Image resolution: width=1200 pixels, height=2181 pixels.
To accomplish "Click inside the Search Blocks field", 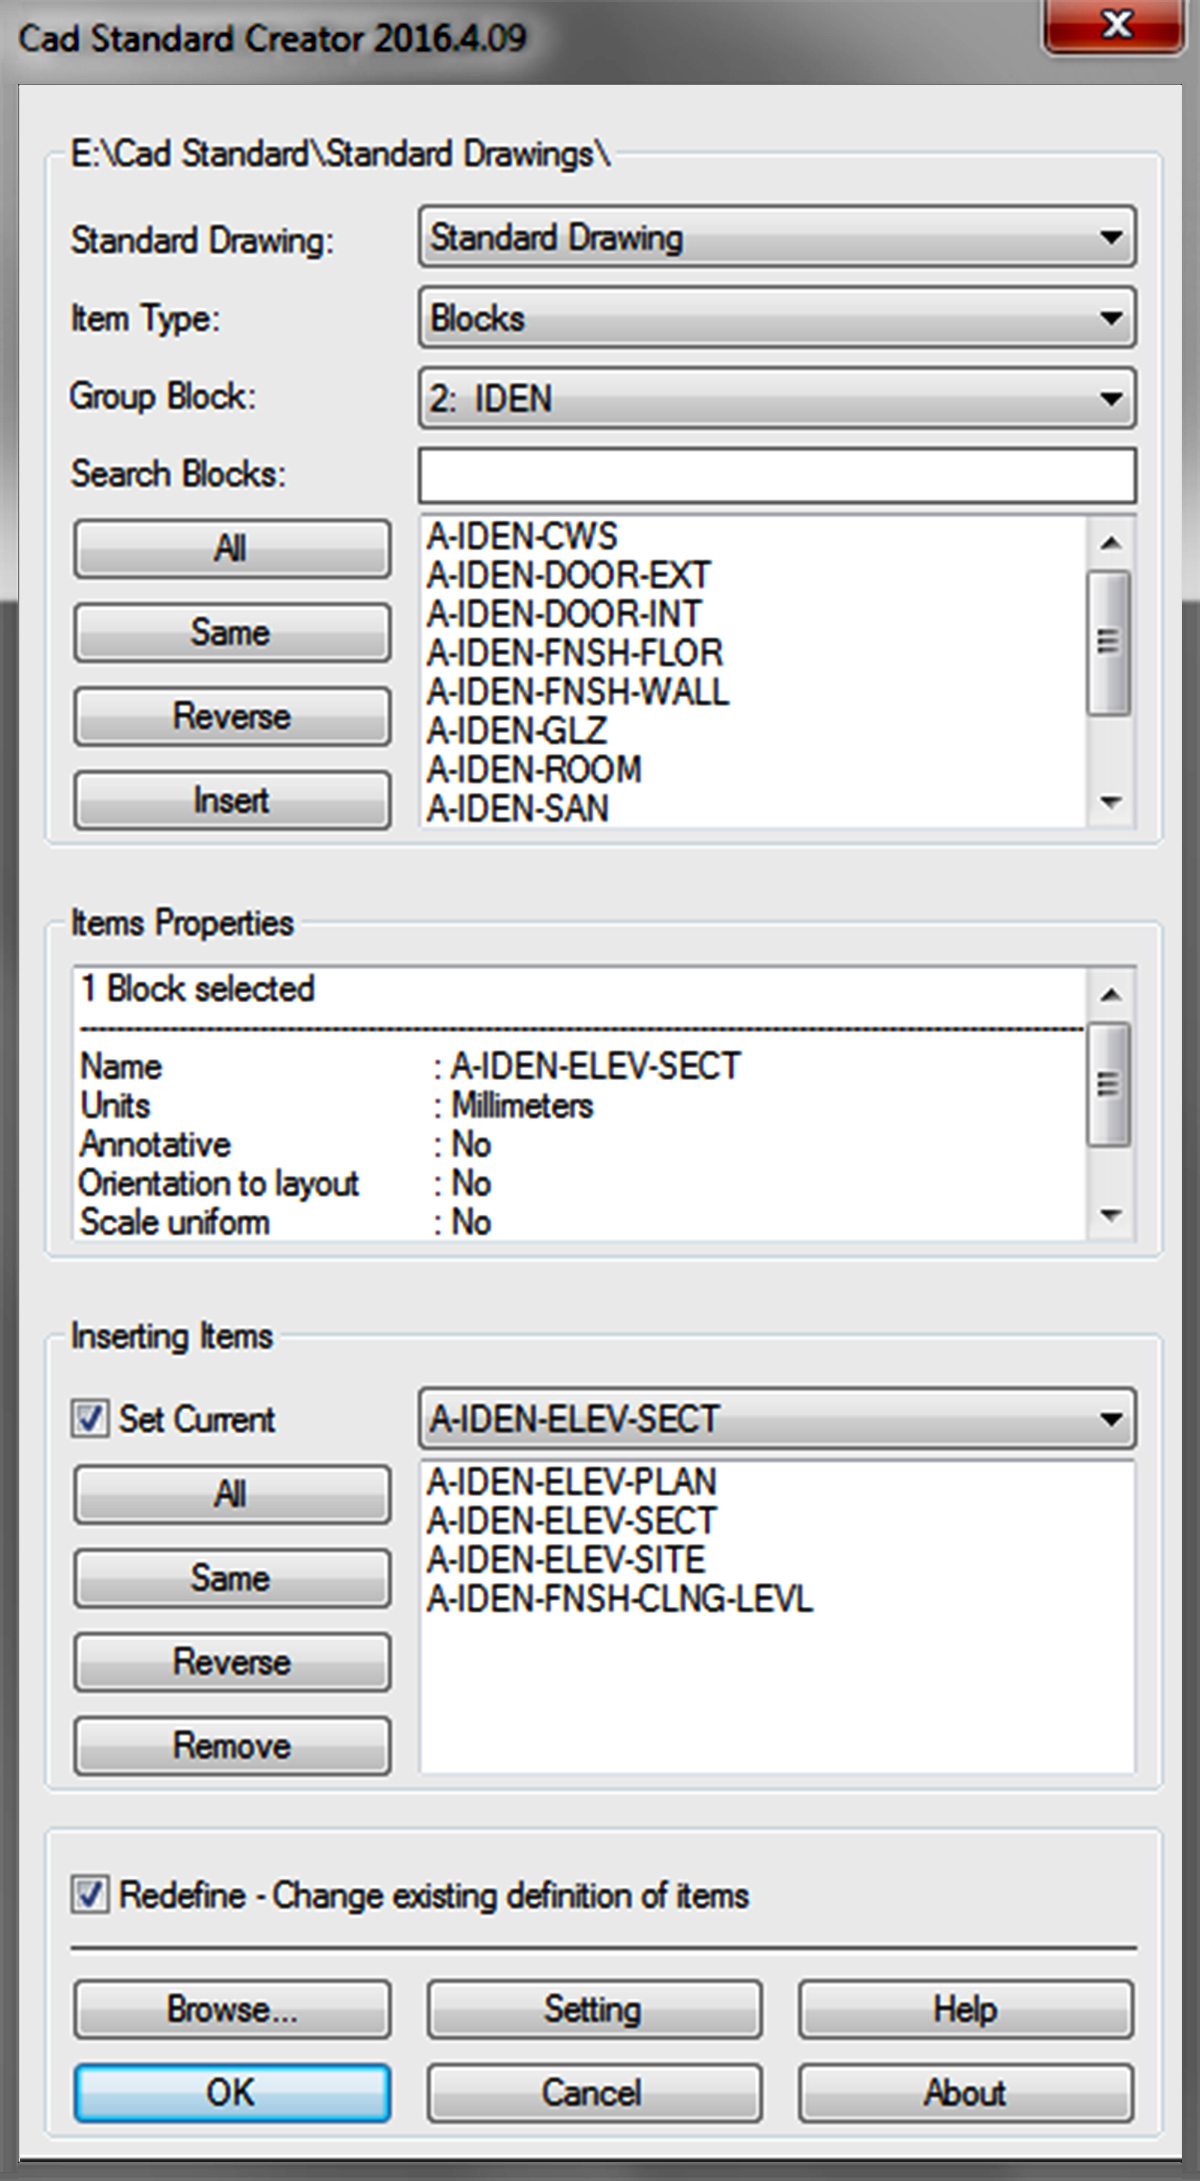I will (x=776, y=475).
